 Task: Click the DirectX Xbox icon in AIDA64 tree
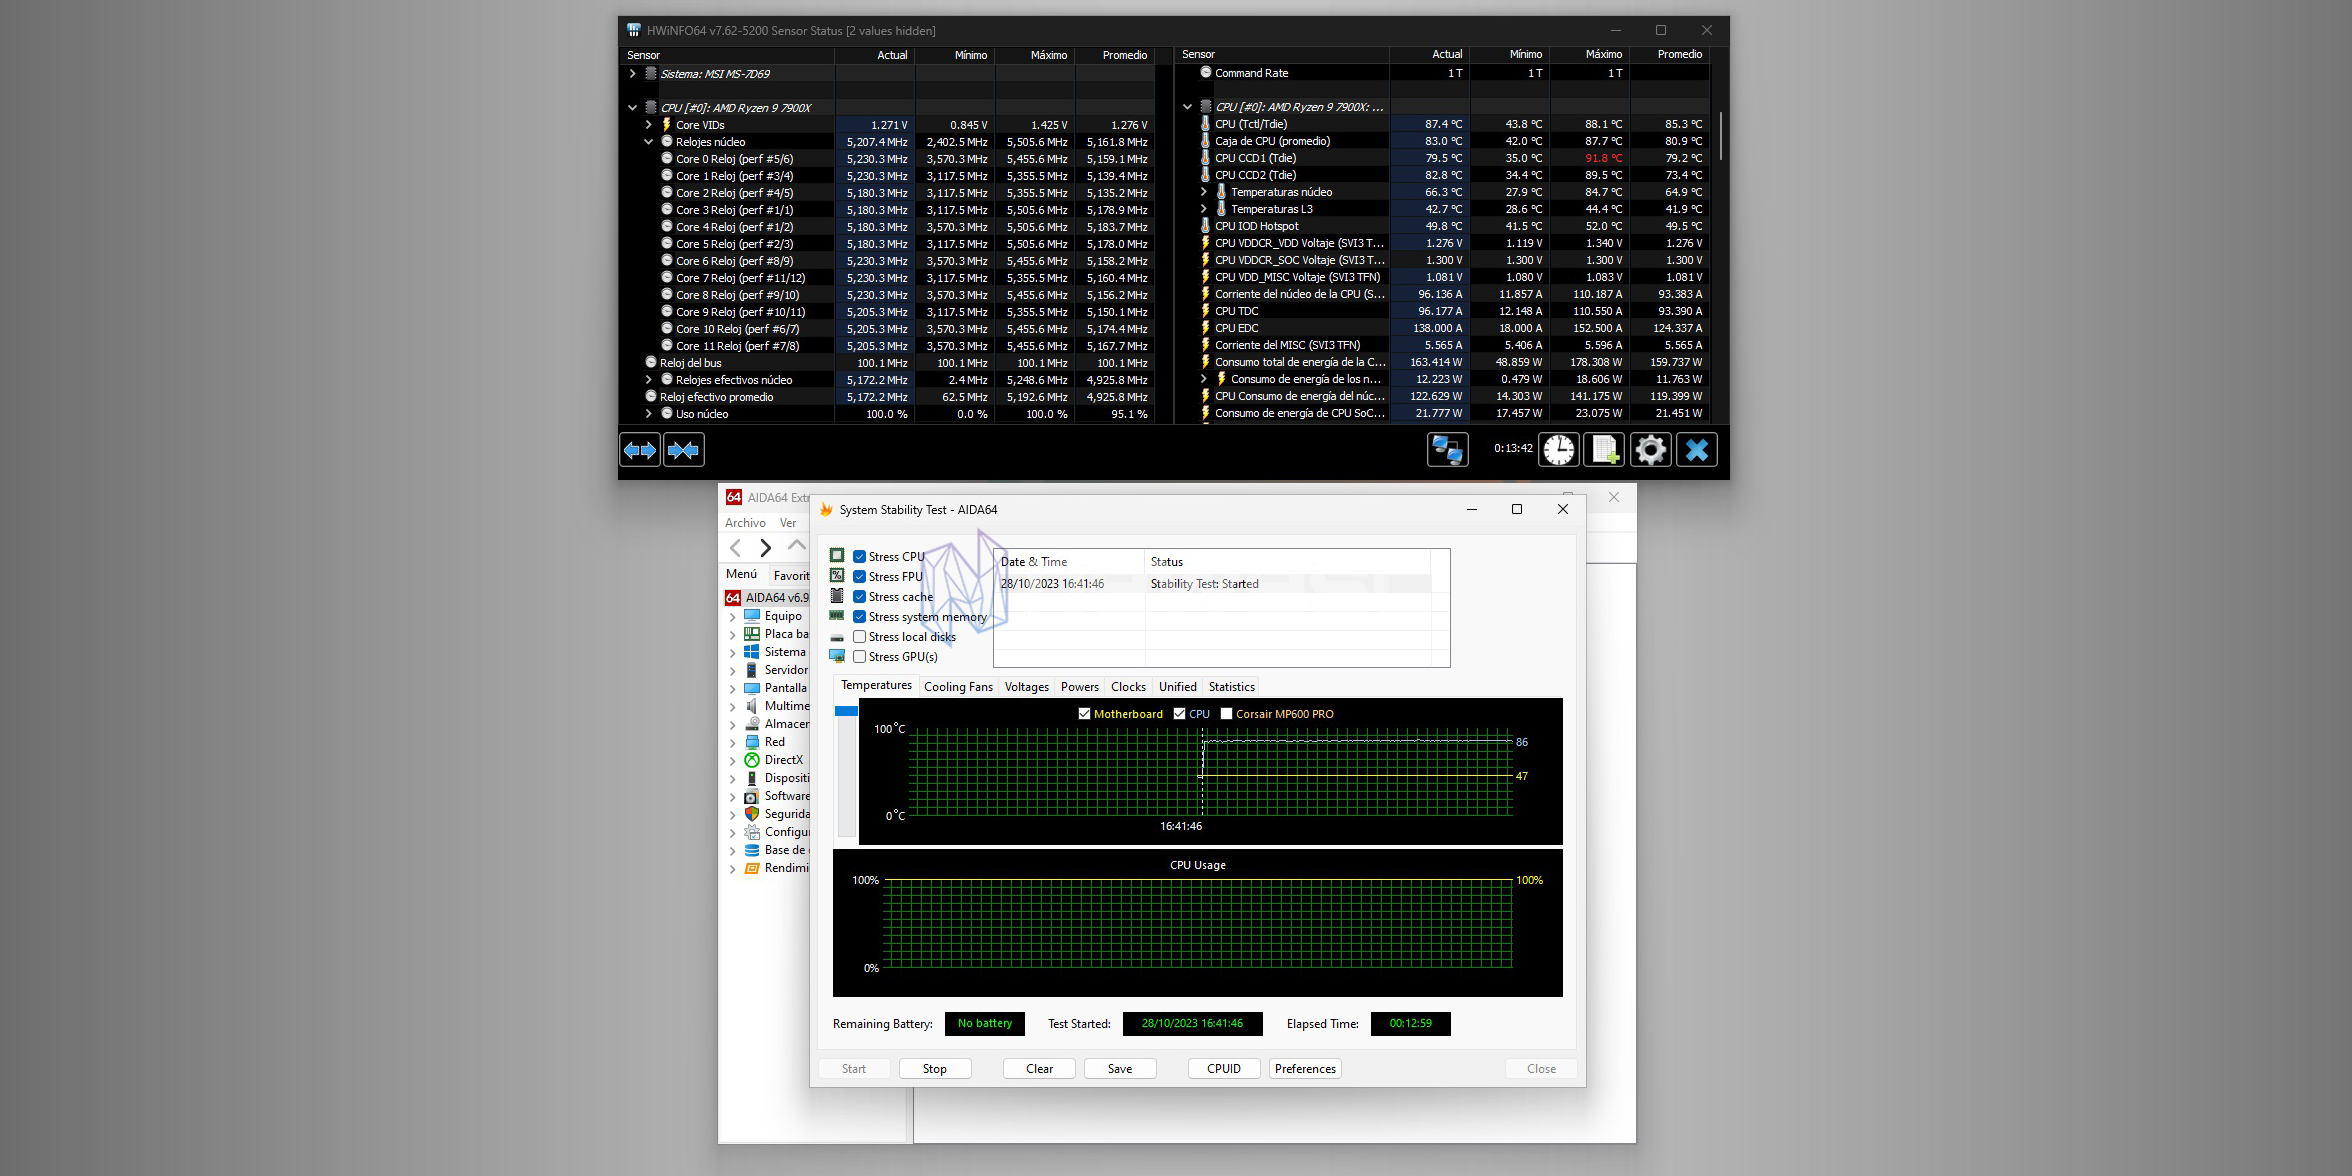(x=752, y=760)
